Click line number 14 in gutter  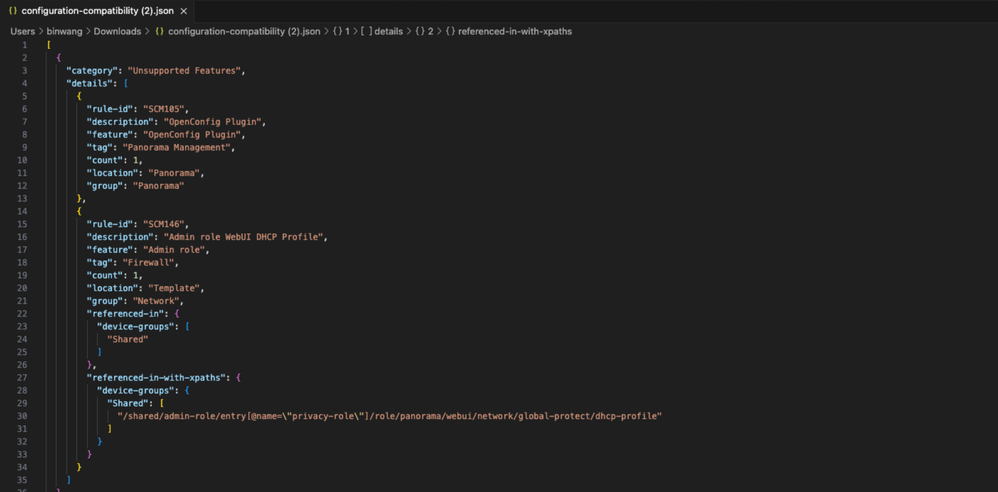[x=23, y=211]
